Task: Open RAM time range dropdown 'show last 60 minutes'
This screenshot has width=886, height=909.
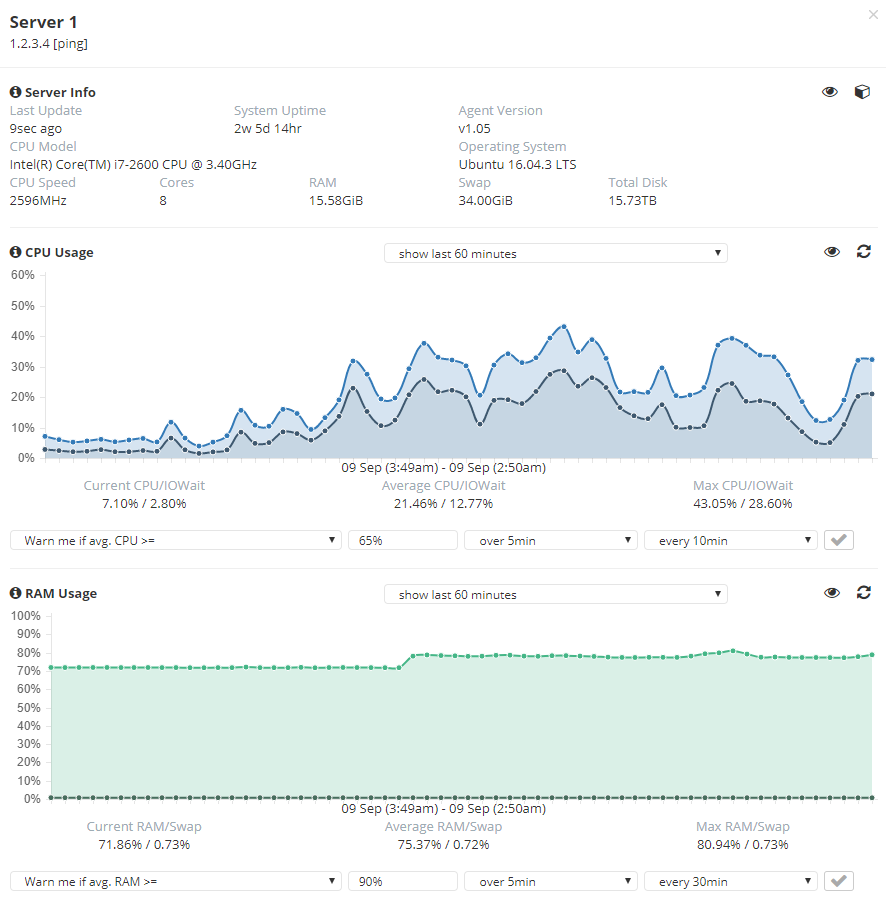Action: pos(555,594)
